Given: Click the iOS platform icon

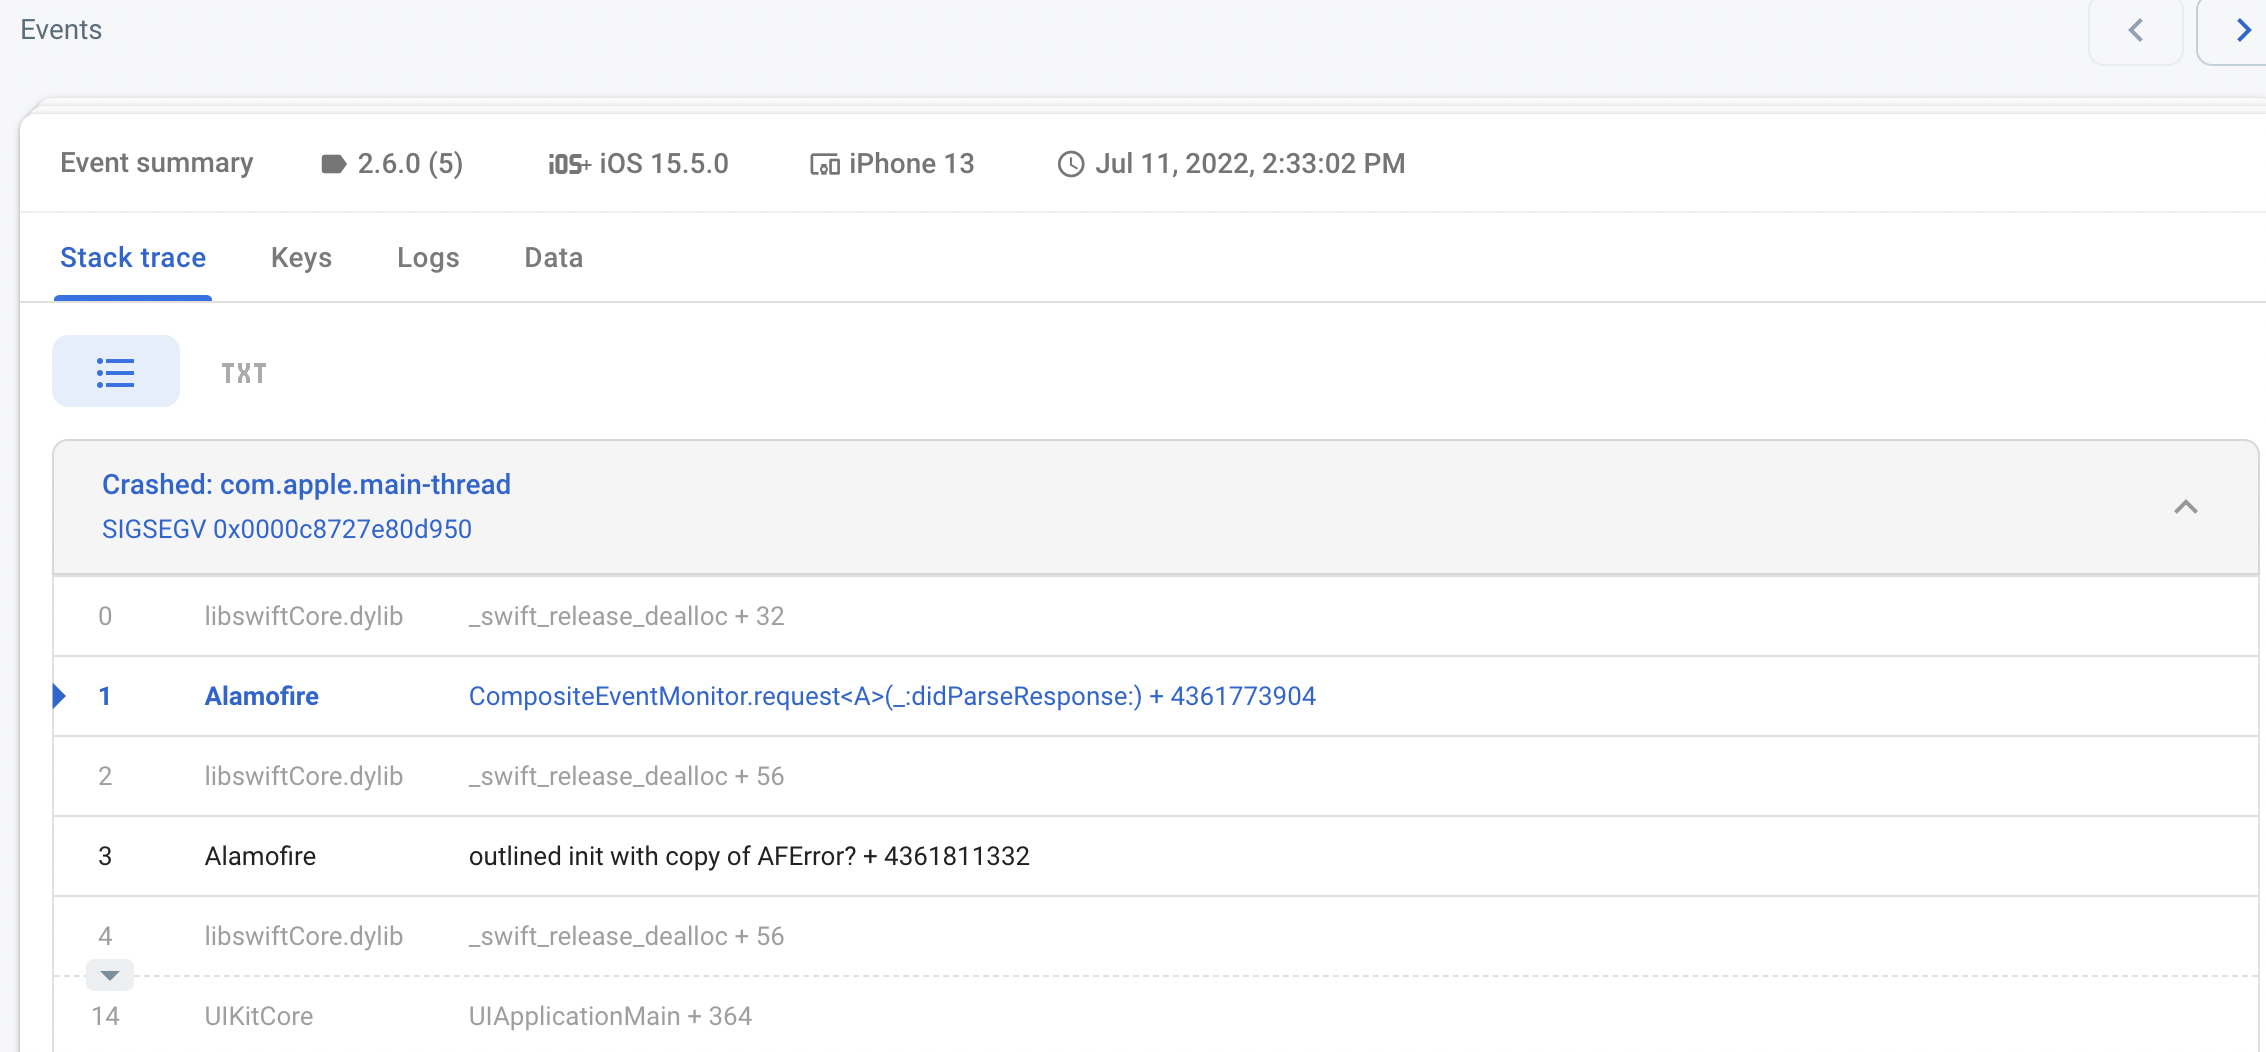Looking at the screenshot, I should 569,162.
